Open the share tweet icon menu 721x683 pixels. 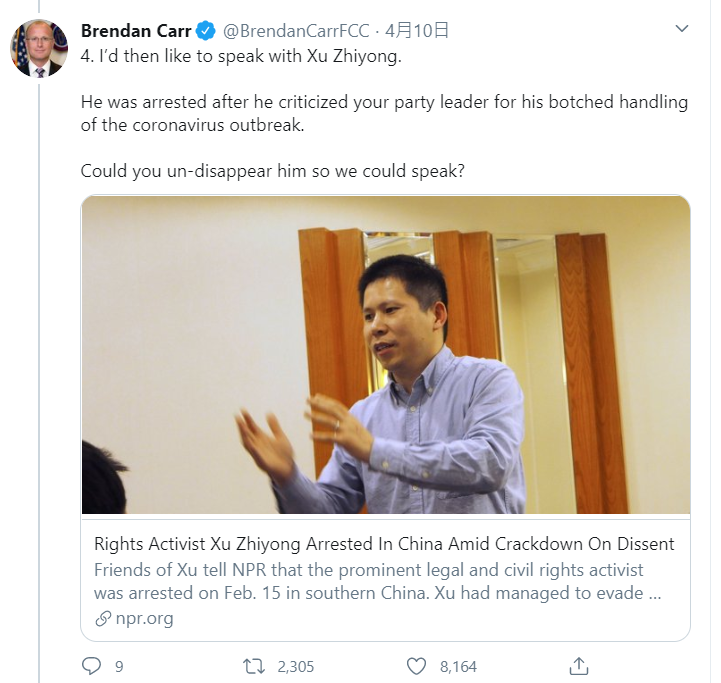579,665
